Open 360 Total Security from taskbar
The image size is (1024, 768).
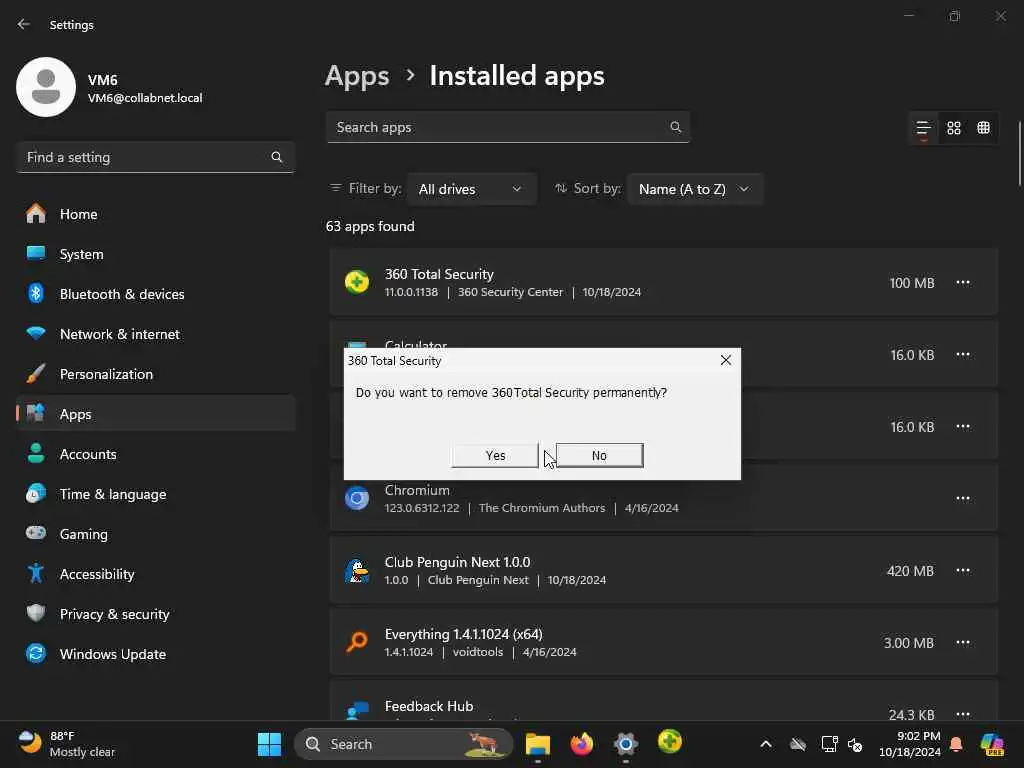(x=669, y=742)
